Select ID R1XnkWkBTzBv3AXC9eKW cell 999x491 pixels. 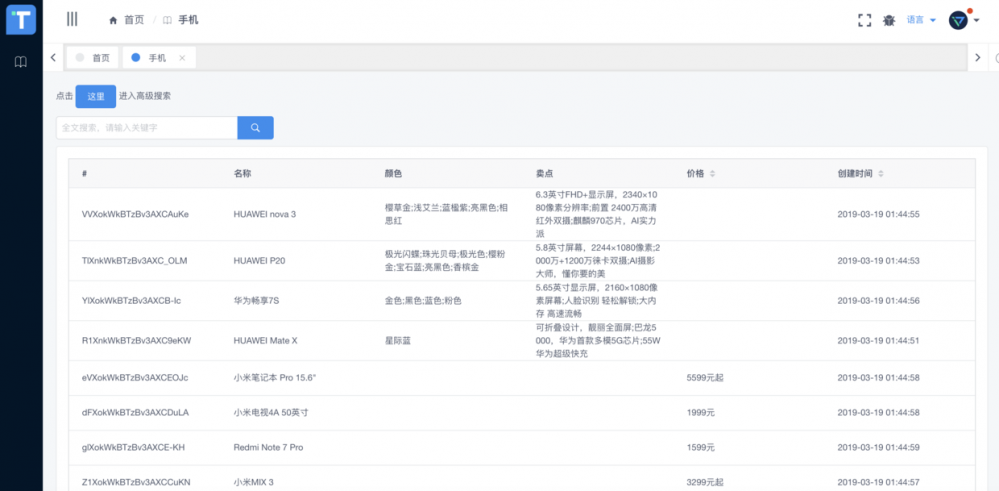coord(136,341)
